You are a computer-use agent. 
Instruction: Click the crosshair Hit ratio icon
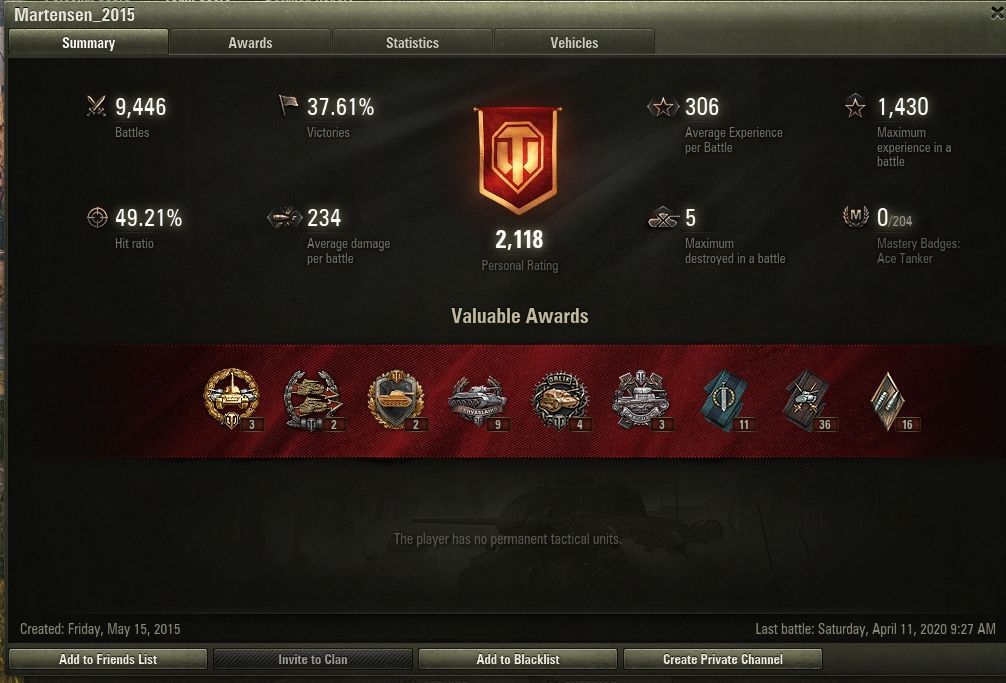pos(97,217)
